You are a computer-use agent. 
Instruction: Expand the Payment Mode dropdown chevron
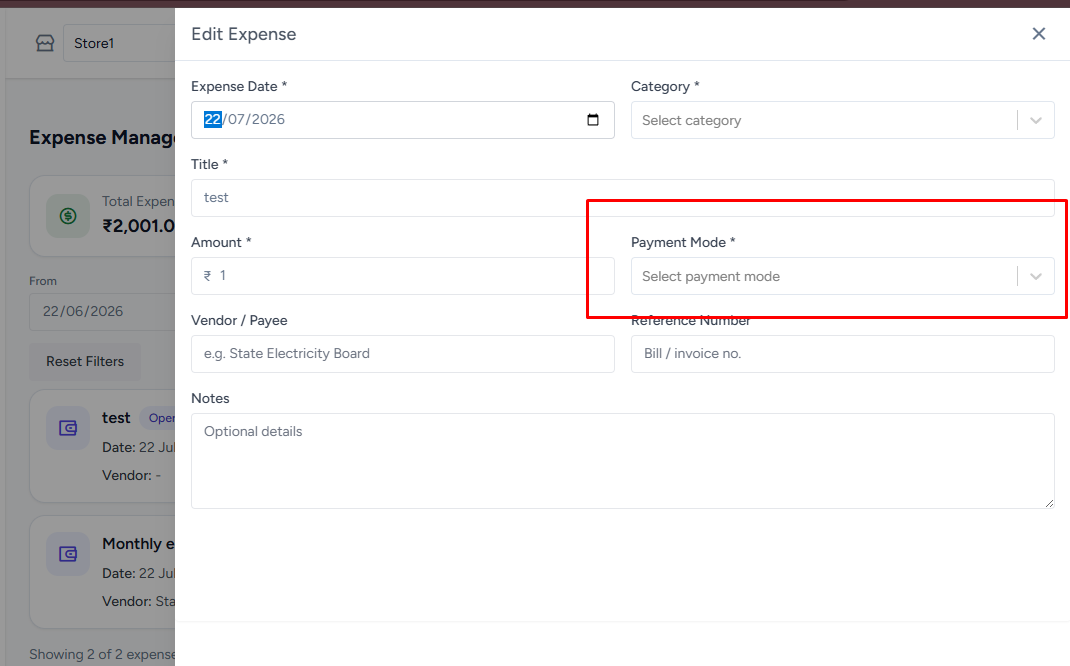(x=1036, y=276)
